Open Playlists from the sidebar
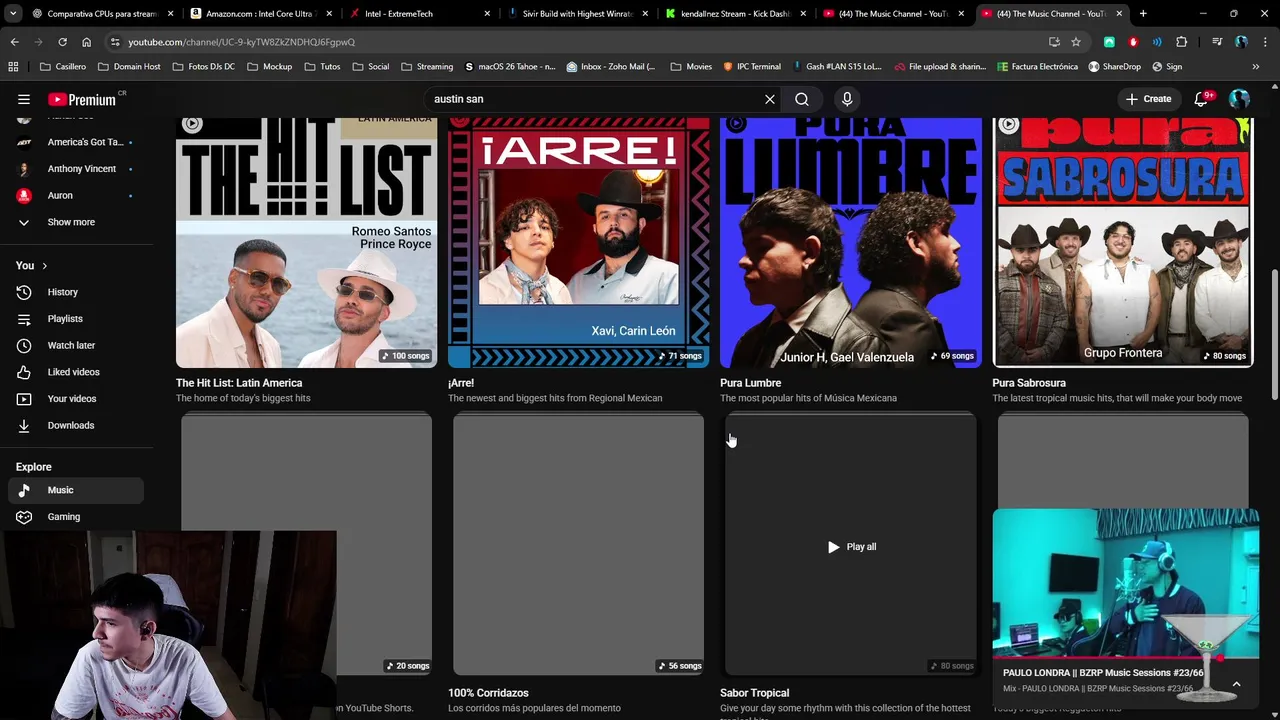 [76, 319]
